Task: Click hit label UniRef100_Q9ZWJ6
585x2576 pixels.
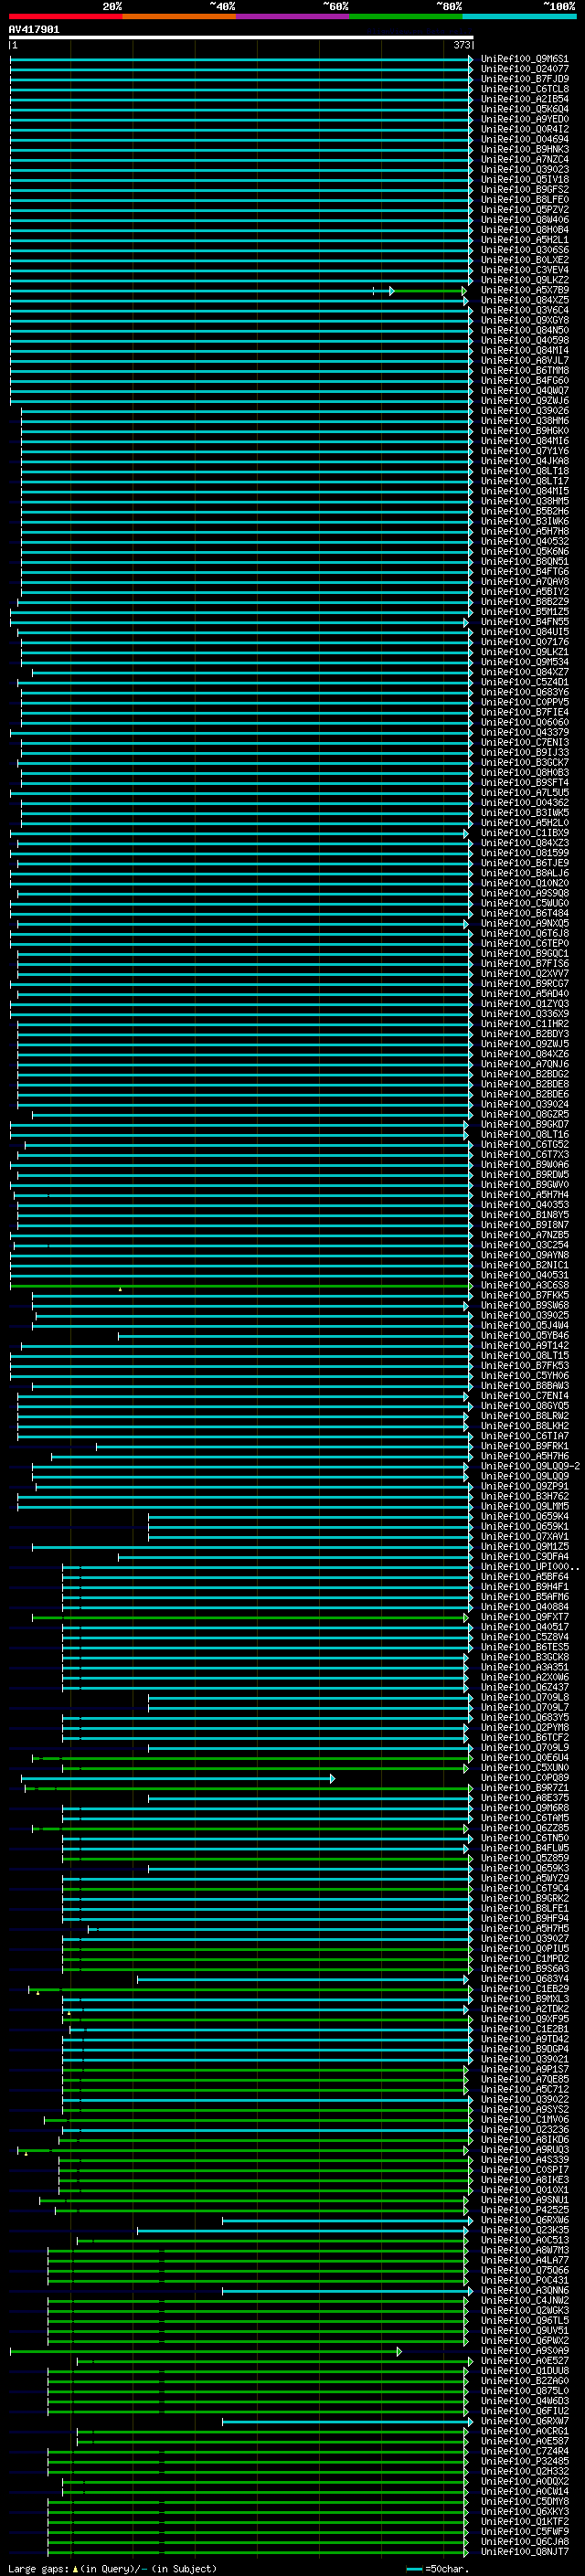Action: tap(524, 400)
